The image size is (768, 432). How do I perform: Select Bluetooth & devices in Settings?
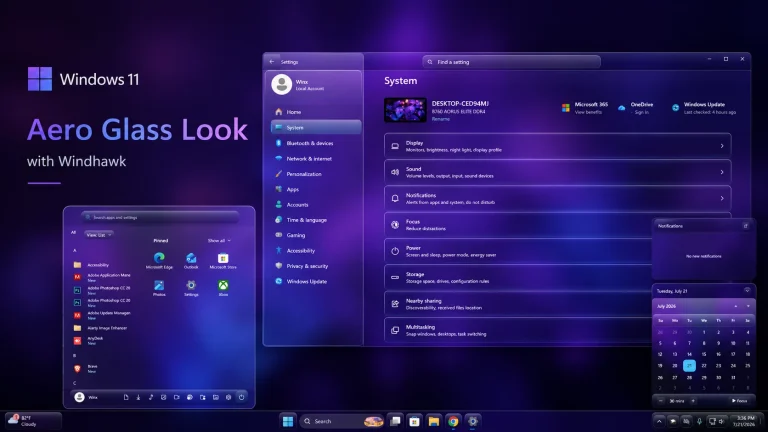point(315,144)
